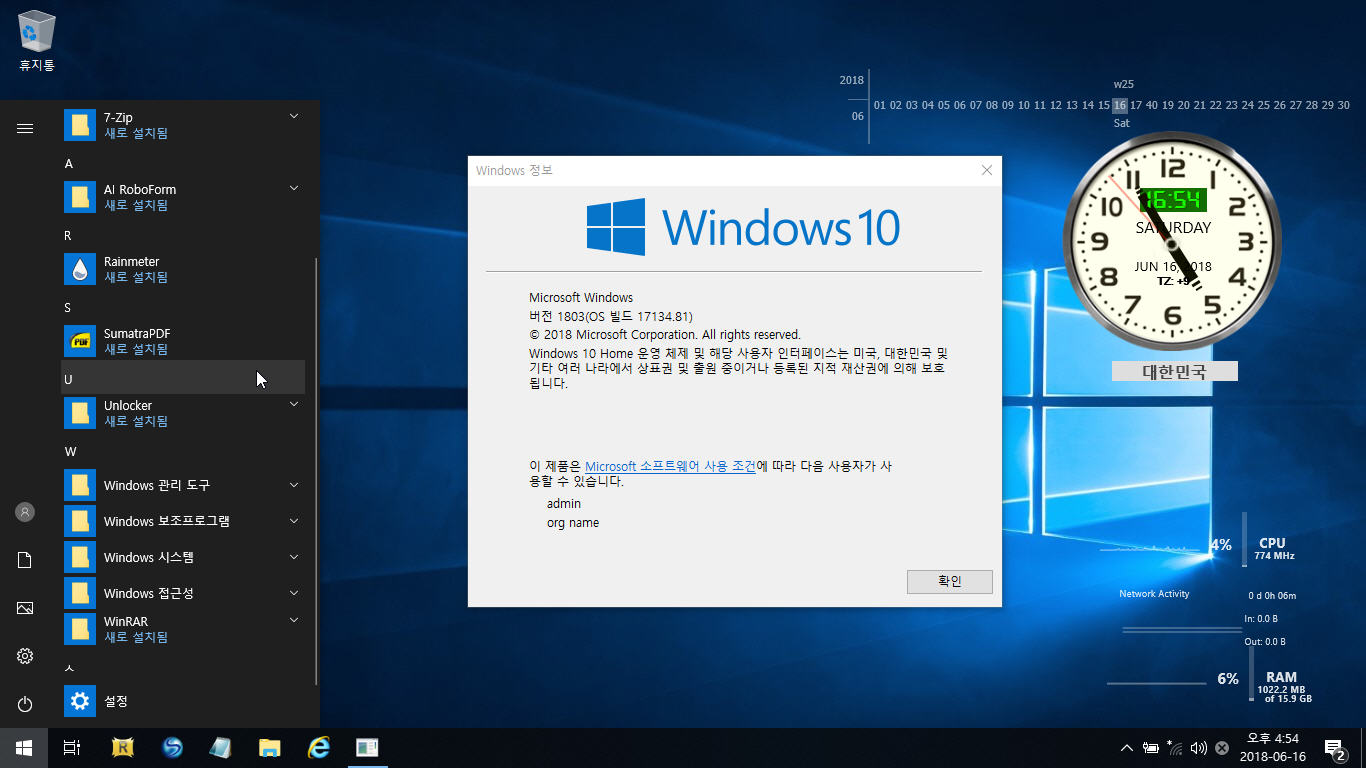Screen dimensions: 1366x768
Task: Click 확인 button in Windows 정보 dialog
Action: coord(949,581)
